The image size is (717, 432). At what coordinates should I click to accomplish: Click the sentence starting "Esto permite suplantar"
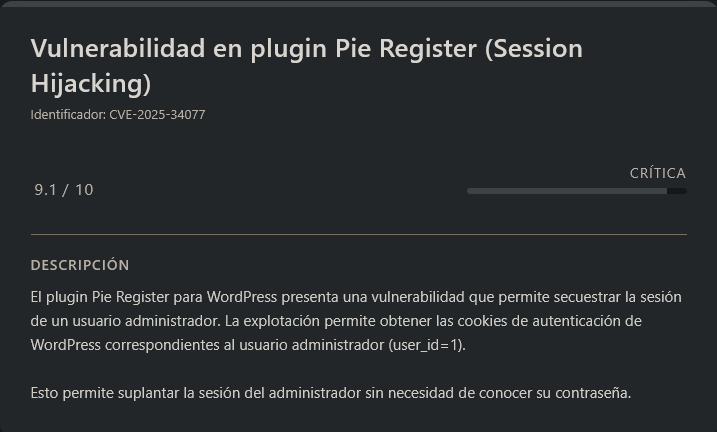coord(330,392)
